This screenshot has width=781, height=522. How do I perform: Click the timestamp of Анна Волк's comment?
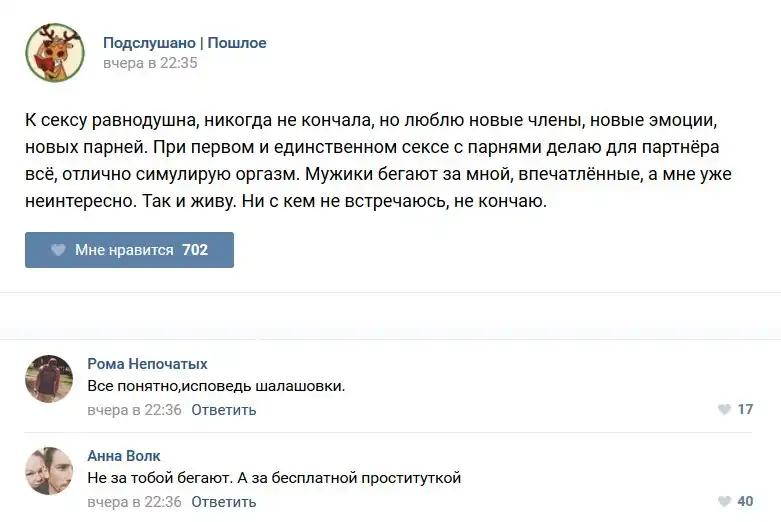(134, 502)
